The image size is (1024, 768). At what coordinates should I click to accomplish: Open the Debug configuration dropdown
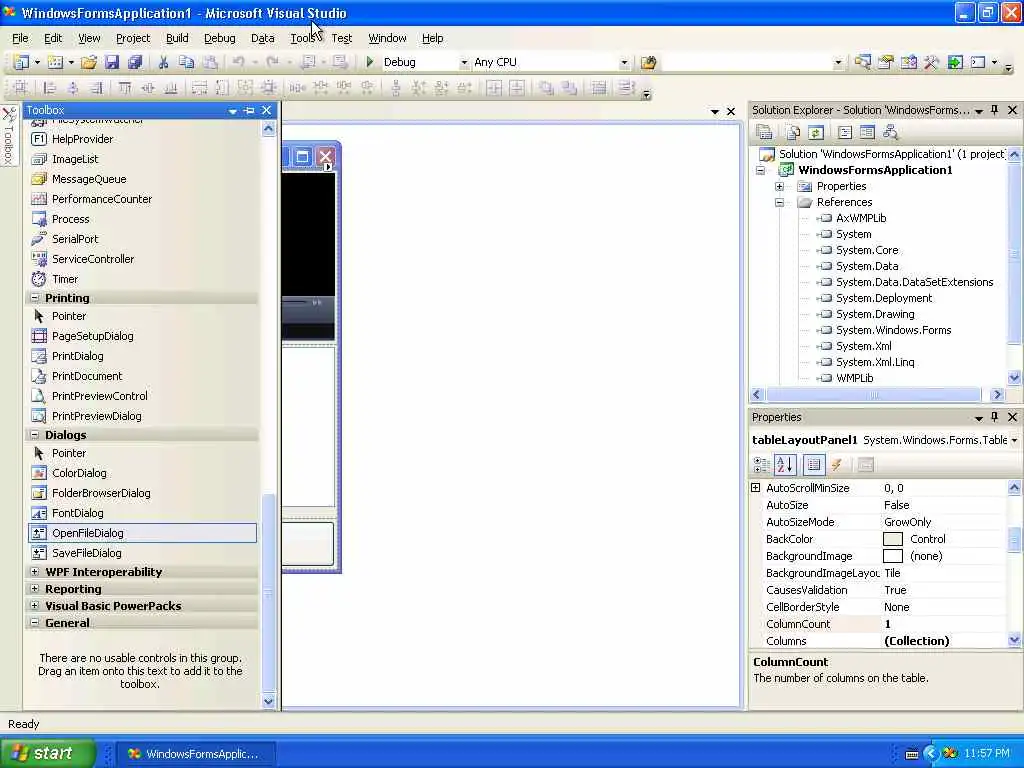(x=464, y=63)
